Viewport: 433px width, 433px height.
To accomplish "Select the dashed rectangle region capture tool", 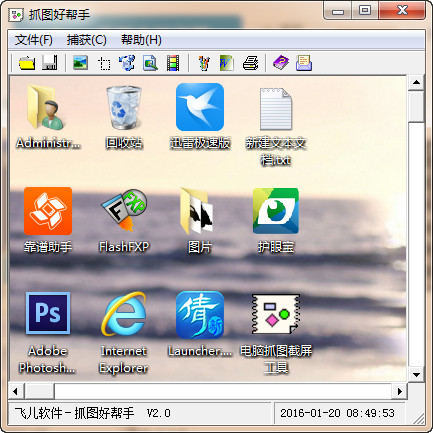I will coord(104,63).
